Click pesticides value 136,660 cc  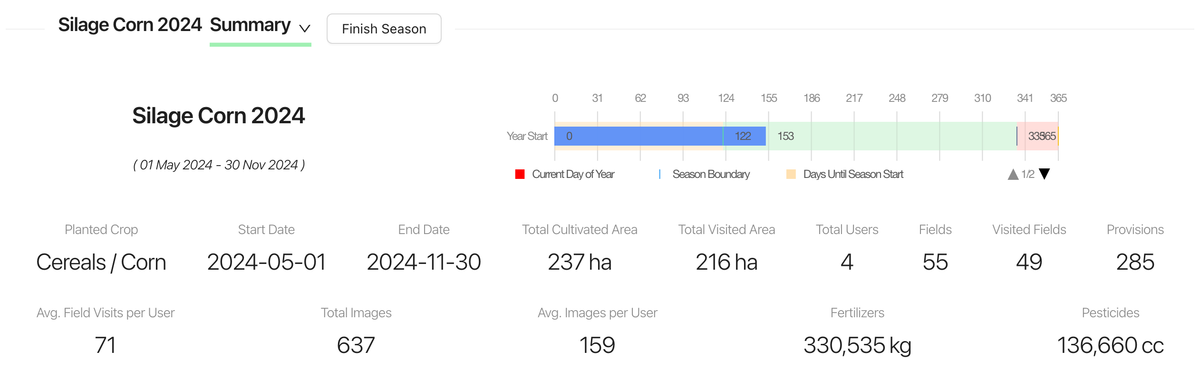pos(1110,346)
